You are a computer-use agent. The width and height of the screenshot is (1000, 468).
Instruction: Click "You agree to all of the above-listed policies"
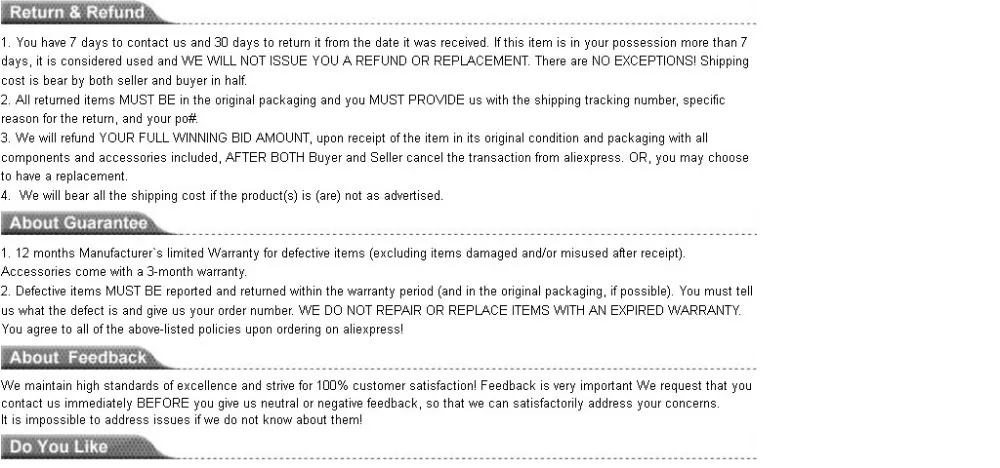pyautogui.click(x=202, y=328)
